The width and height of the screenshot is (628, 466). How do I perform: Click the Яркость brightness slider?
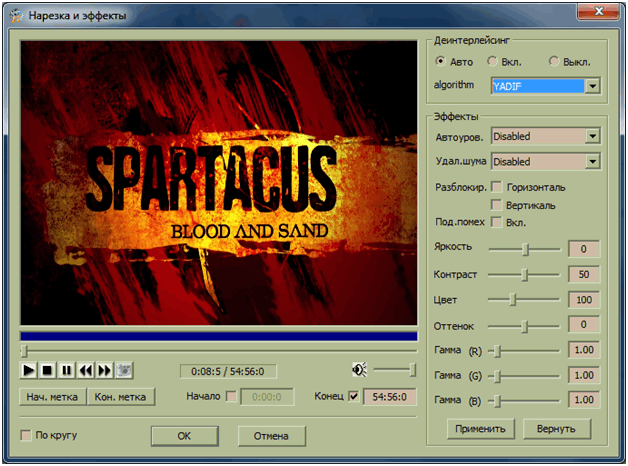coord(525,248)
